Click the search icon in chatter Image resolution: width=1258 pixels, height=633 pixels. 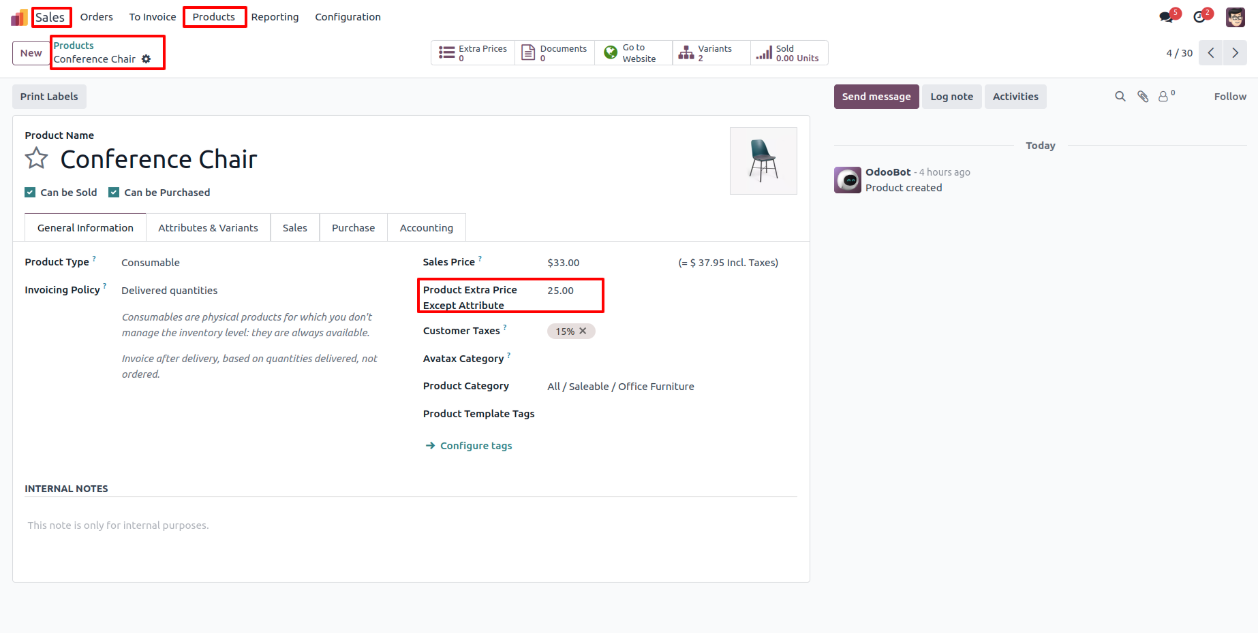coord(1120,97)
